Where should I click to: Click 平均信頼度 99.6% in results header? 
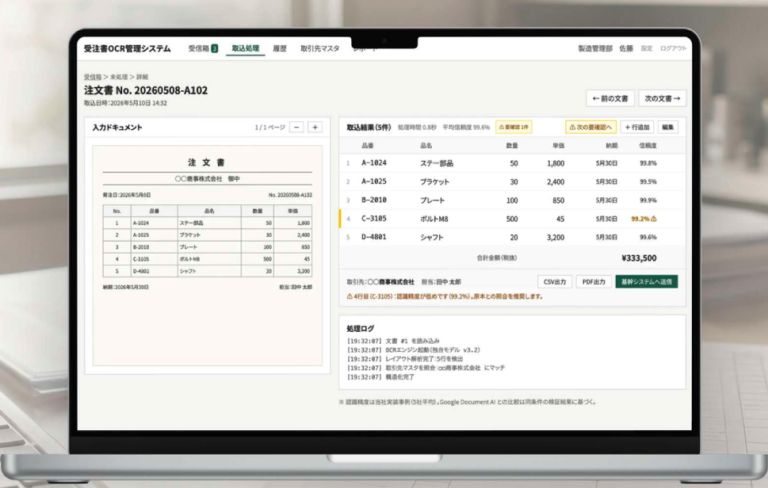pyautogui.click(x=466, y=127)
